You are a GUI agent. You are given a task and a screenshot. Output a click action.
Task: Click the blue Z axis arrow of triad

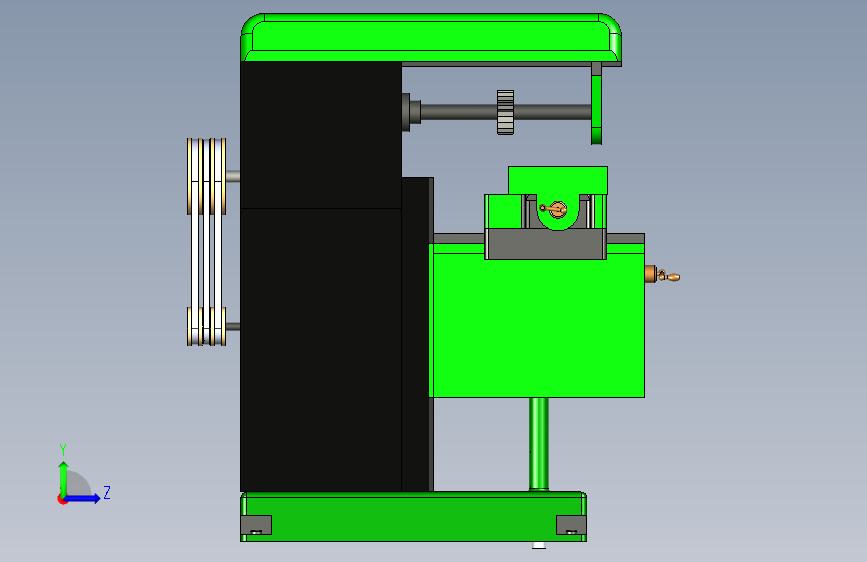tap(83, 498)
